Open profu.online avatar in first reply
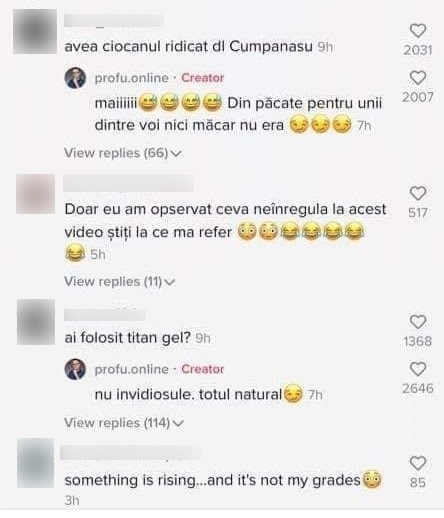The height and width of the screenshot is (518, 444). tap(75, 78)
